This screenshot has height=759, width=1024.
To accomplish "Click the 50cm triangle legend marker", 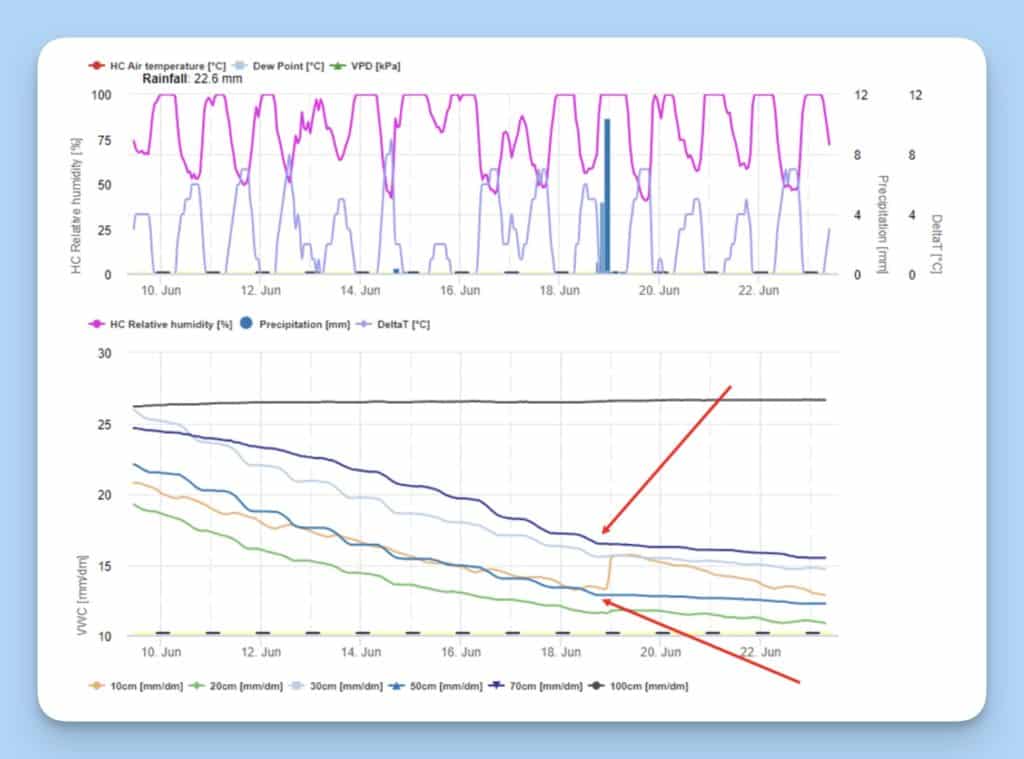I will 396,686.
